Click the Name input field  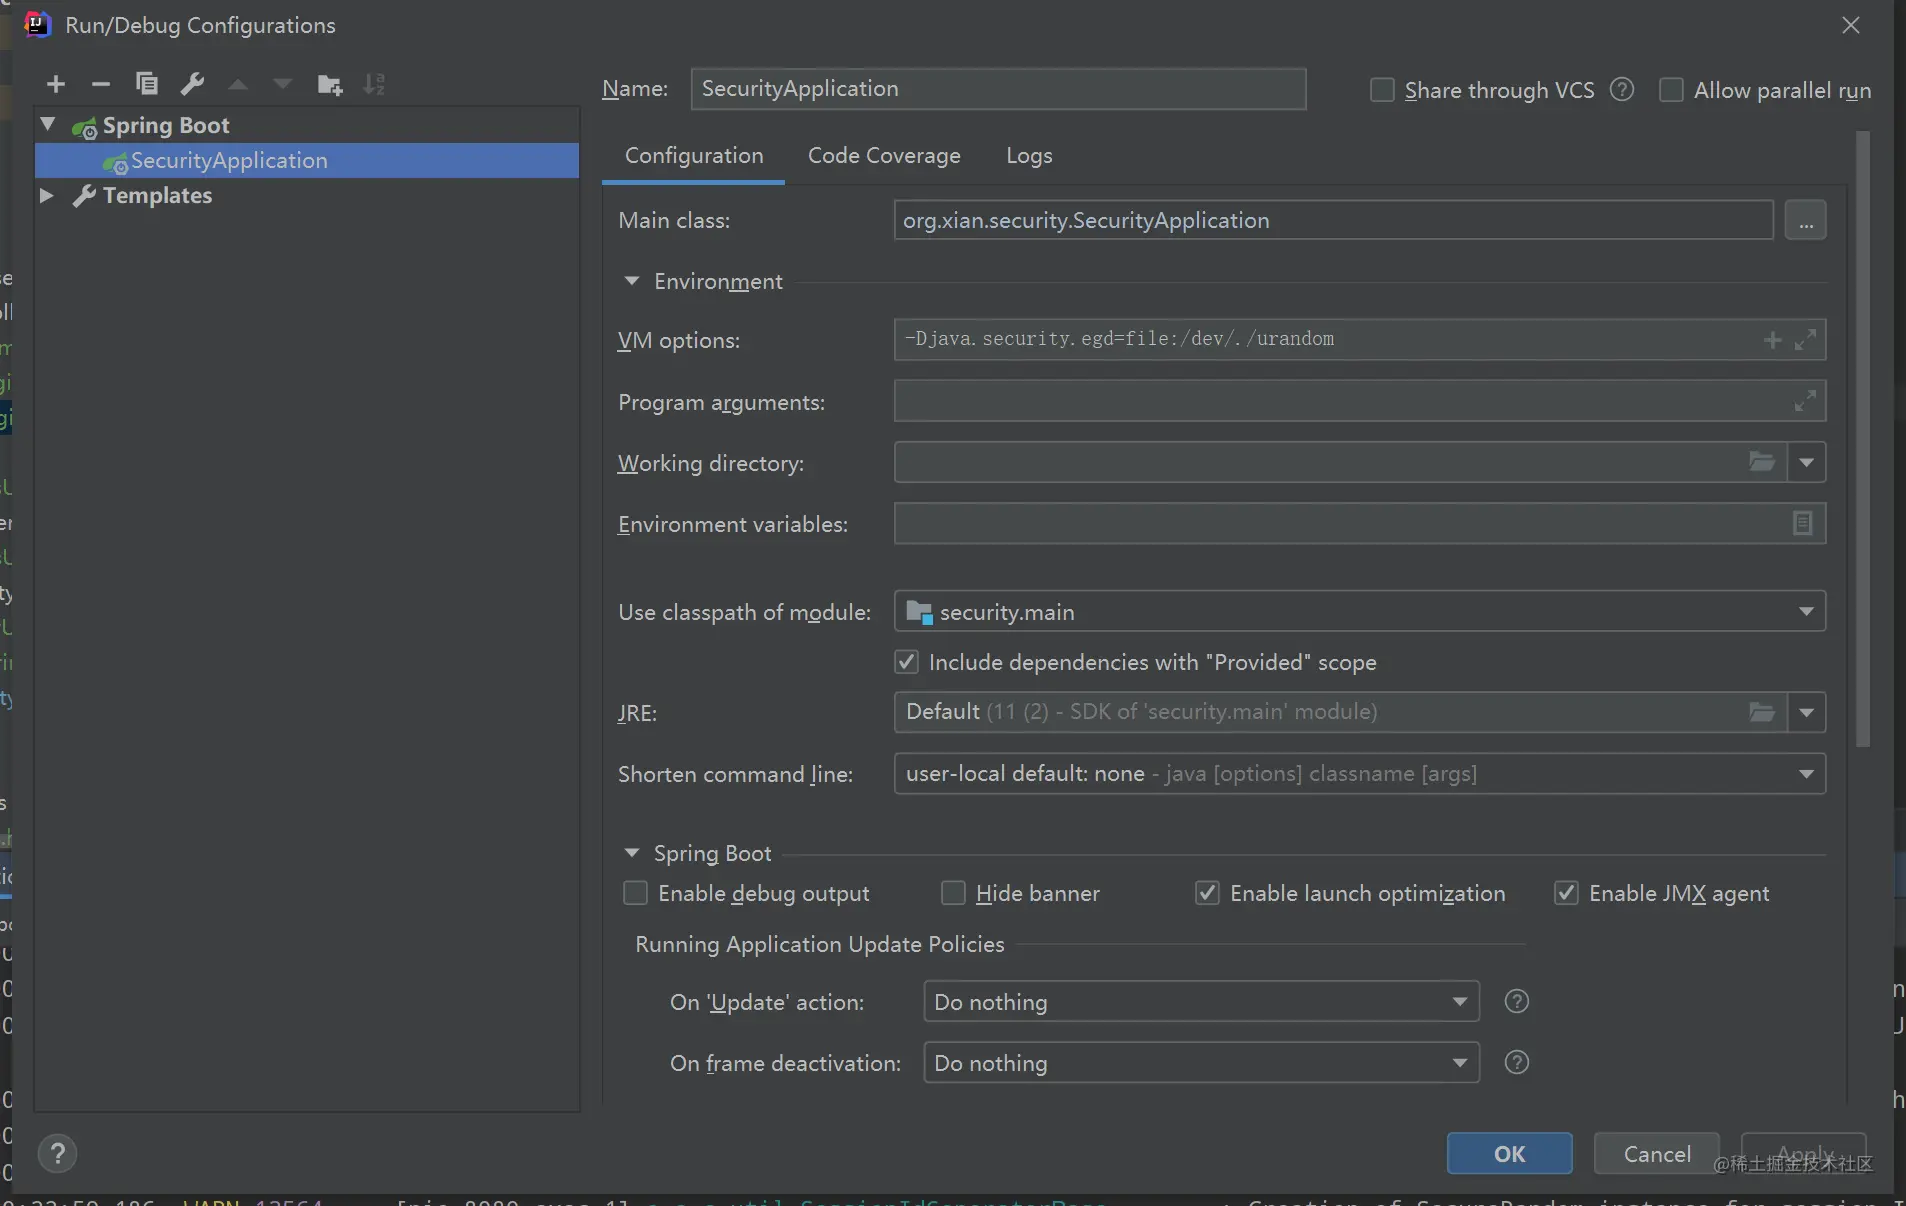tap(998, 89)
